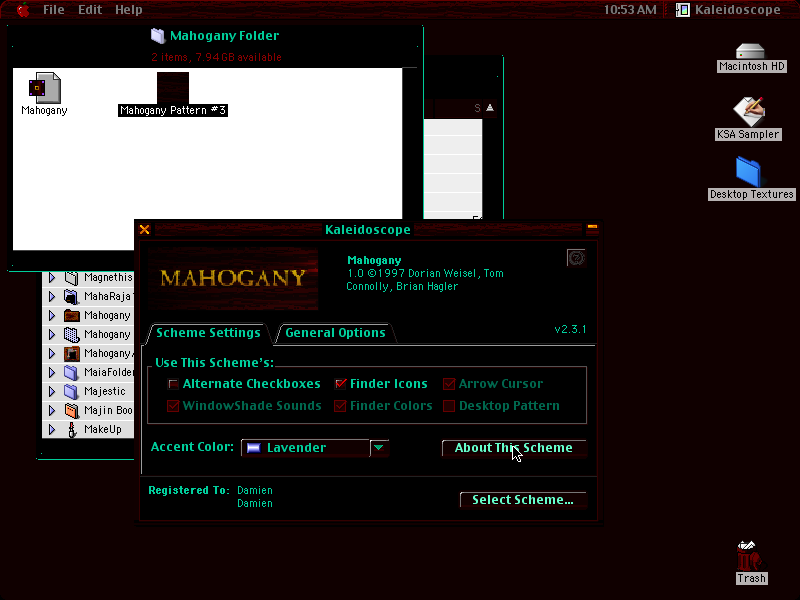This screenshot has width=800, height=600.
Task: Select the Mahogany scheme file icon
Action: tap(45, 88)
